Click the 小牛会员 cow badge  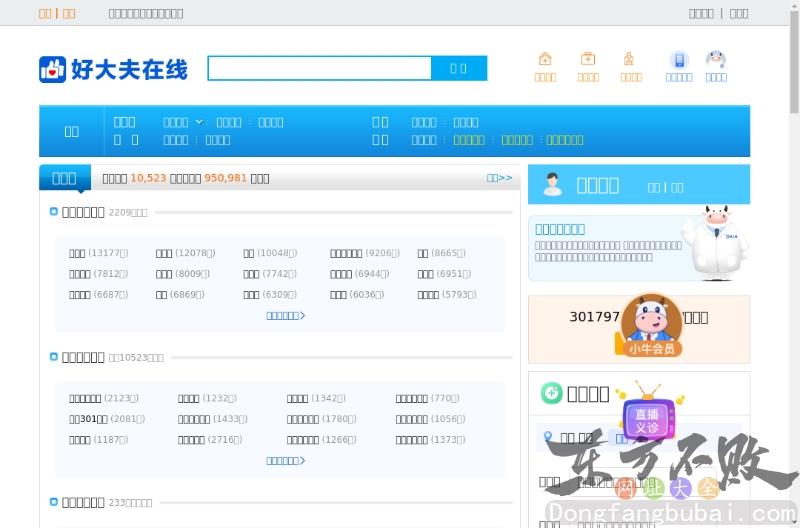(x=651, y=326)
